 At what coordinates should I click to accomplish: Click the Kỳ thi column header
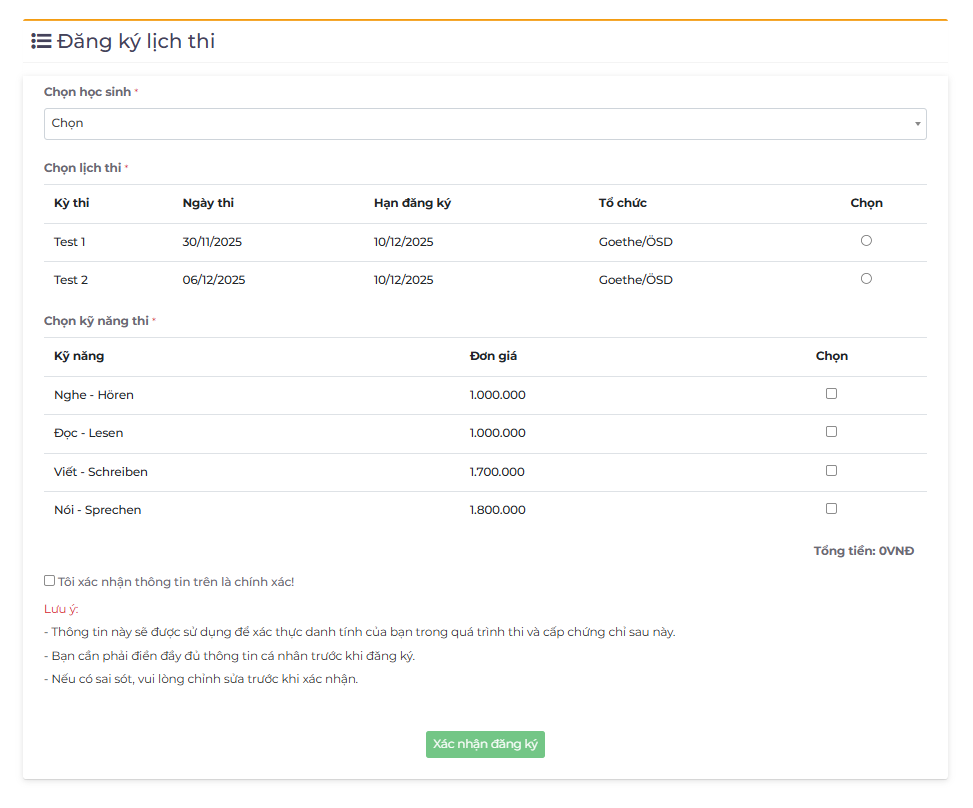click(71, 203)
